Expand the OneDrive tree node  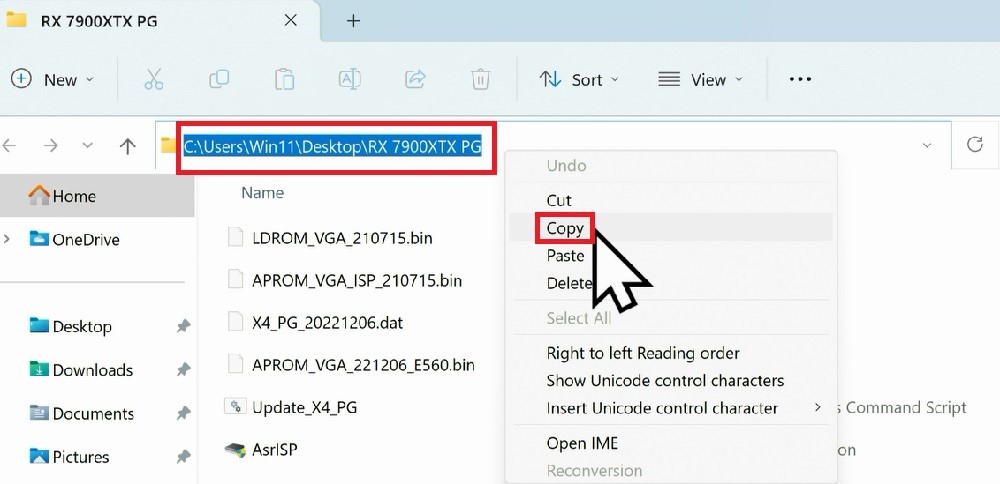pos(9,239)
